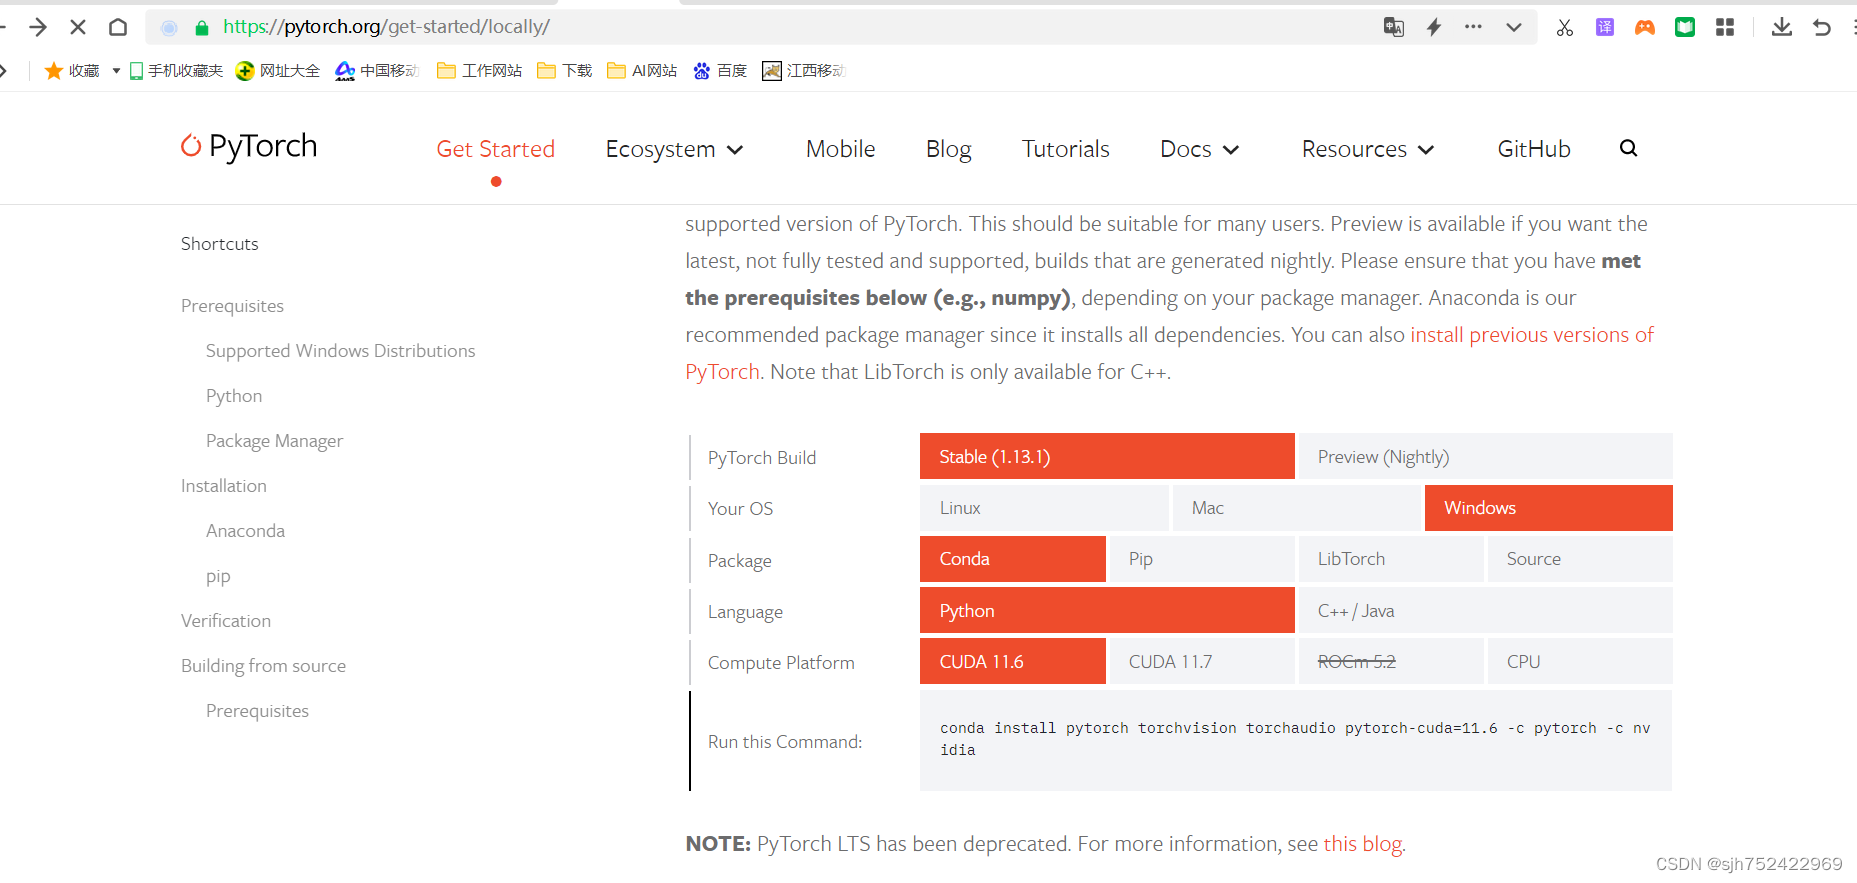This screenshot has height=883, width=1857.
Task: Click the green padlock security icon
Action: coord(202,28)
